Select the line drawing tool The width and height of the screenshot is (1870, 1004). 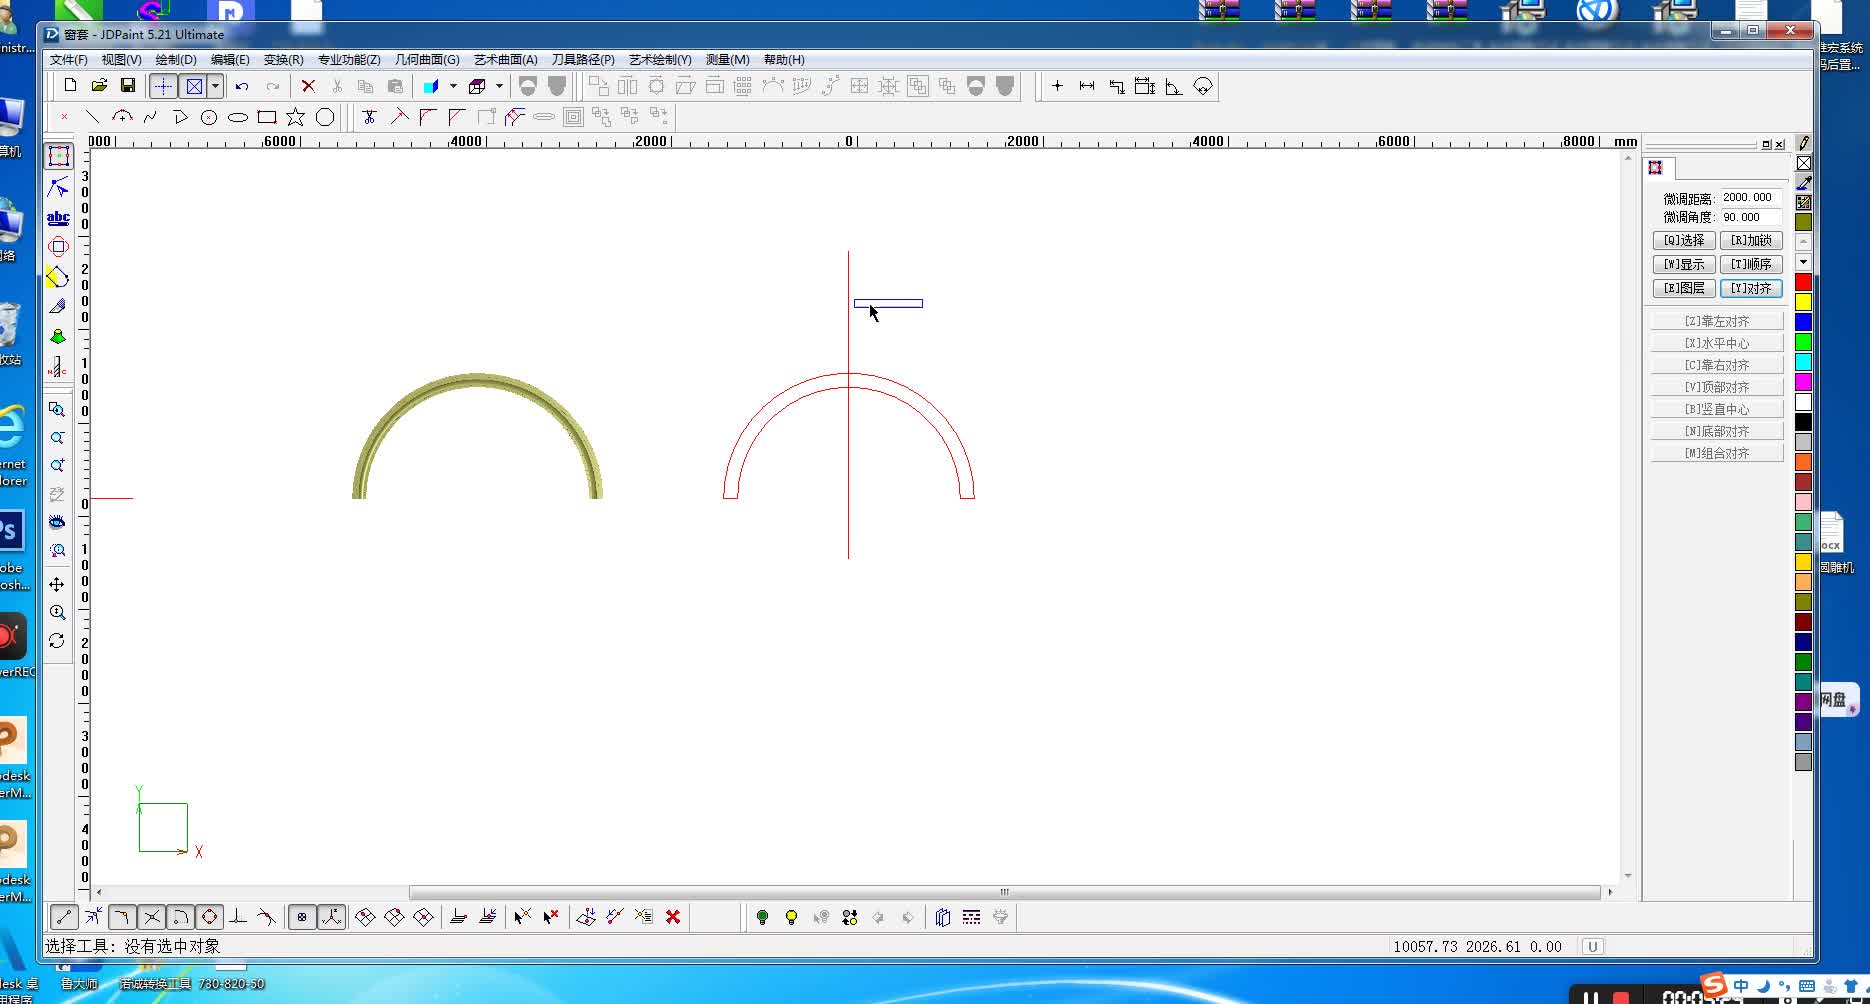point(92,117)
